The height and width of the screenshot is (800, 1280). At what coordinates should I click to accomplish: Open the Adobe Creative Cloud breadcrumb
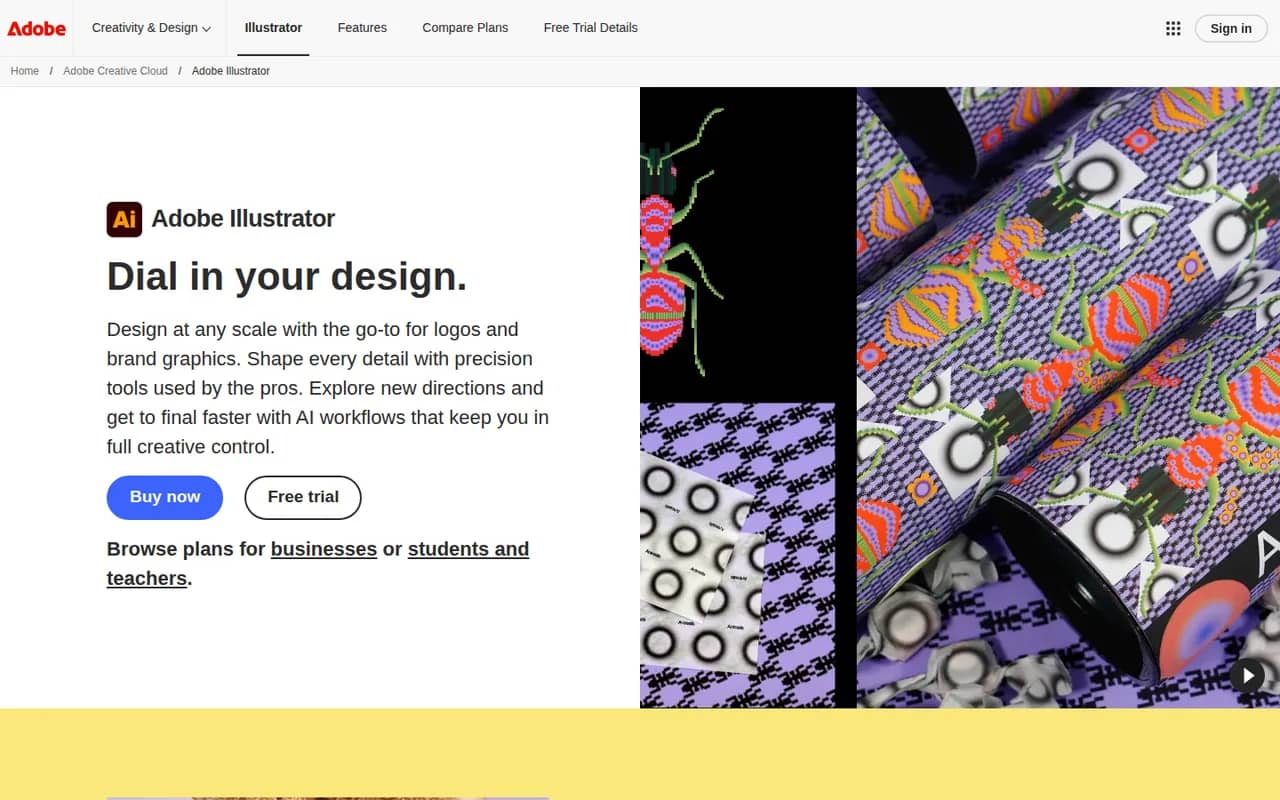(115, 71)
